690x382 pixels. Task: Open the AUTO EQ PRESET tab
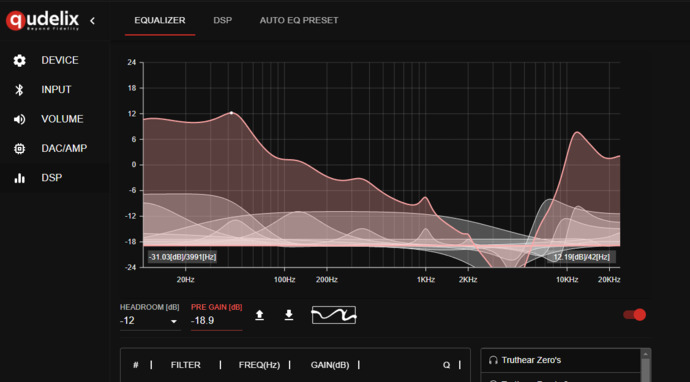pos(299,21)
